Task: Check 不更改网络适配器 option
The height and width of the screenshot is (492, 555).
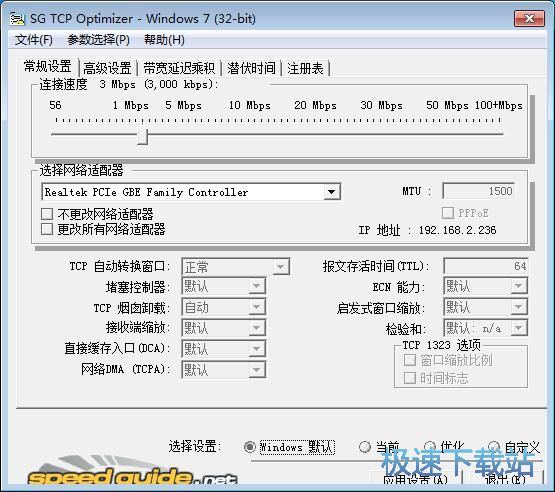Action: [x=47, y=214]
